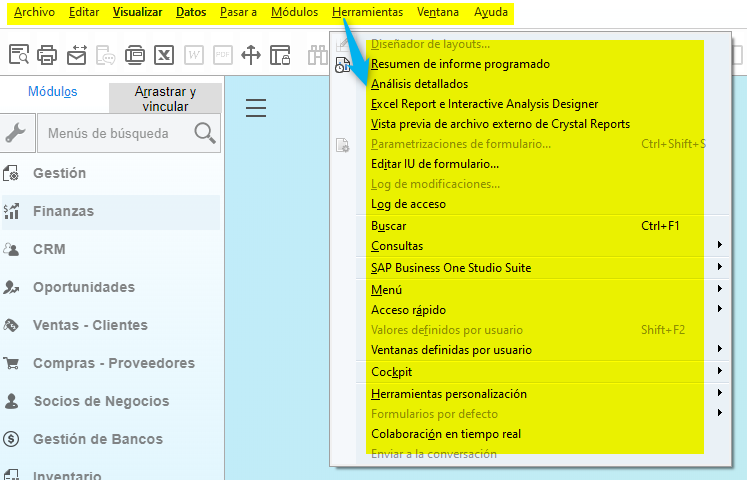The height and width of the screenshot is (480, 747).
Task: Click the lock screen toolbar icon
Action: point(280,55)
